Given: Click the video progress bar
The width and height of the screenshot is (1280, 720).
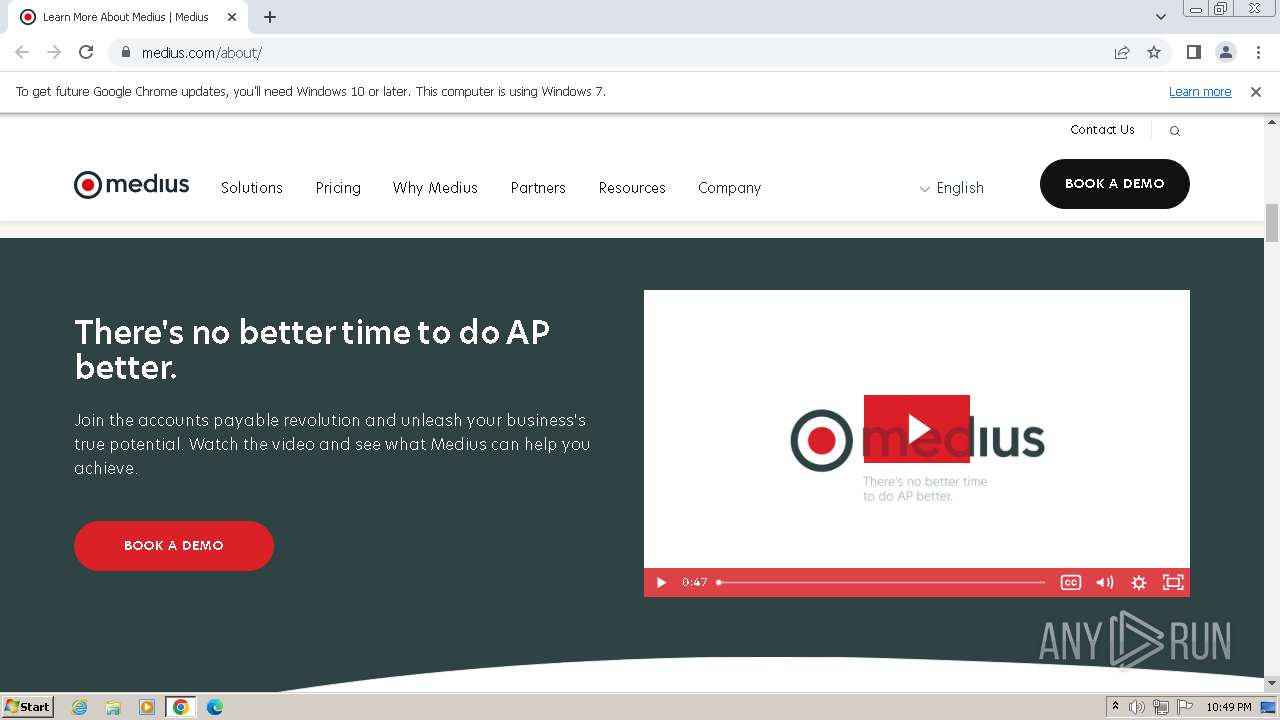Looking at the screenshot, I should coord(881,582).
